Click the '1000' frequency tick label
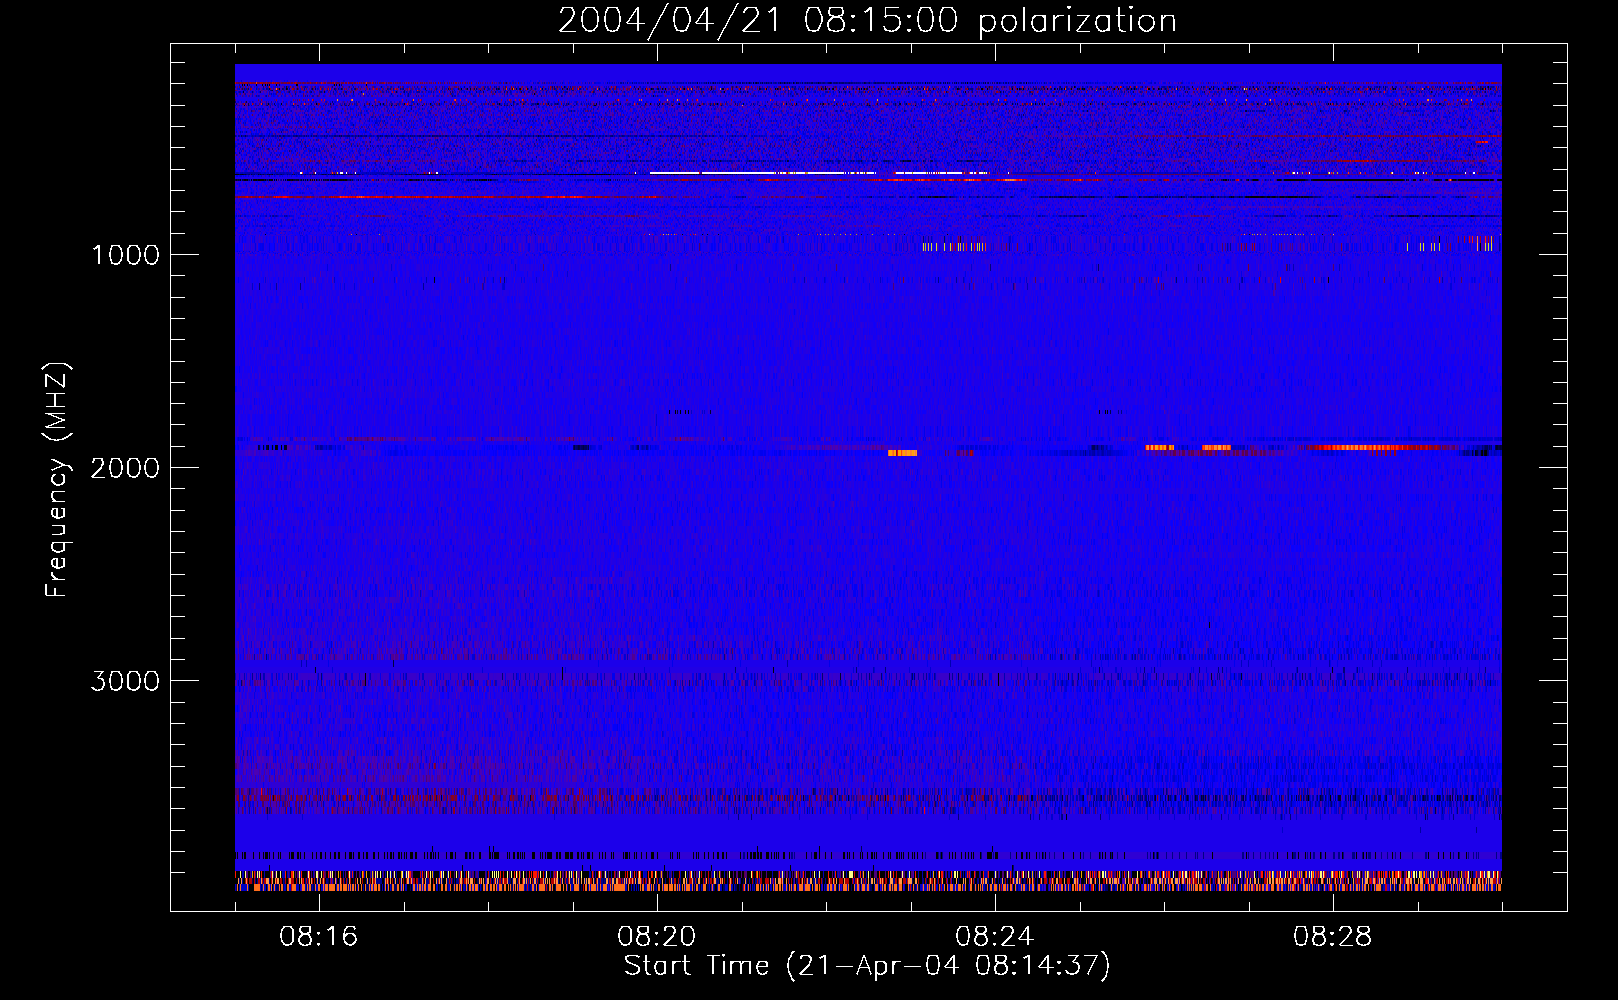This screenshot has width=1618, height=1000. pos(125,255)
